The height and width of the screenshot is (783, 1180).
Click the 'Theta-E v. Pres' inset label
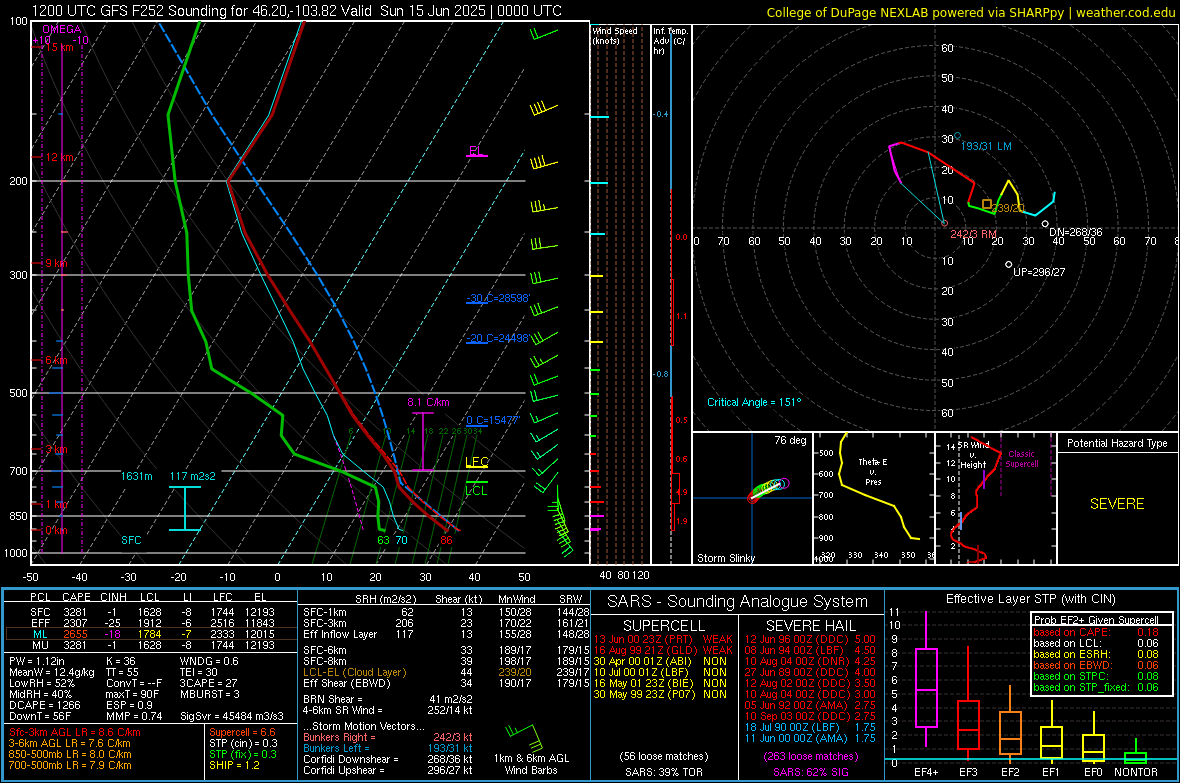tap(873, 471)
